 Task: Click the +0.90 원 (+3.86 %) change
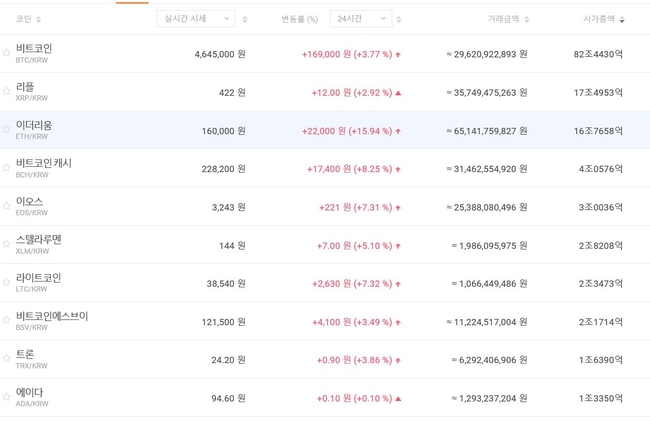point(354,360)
